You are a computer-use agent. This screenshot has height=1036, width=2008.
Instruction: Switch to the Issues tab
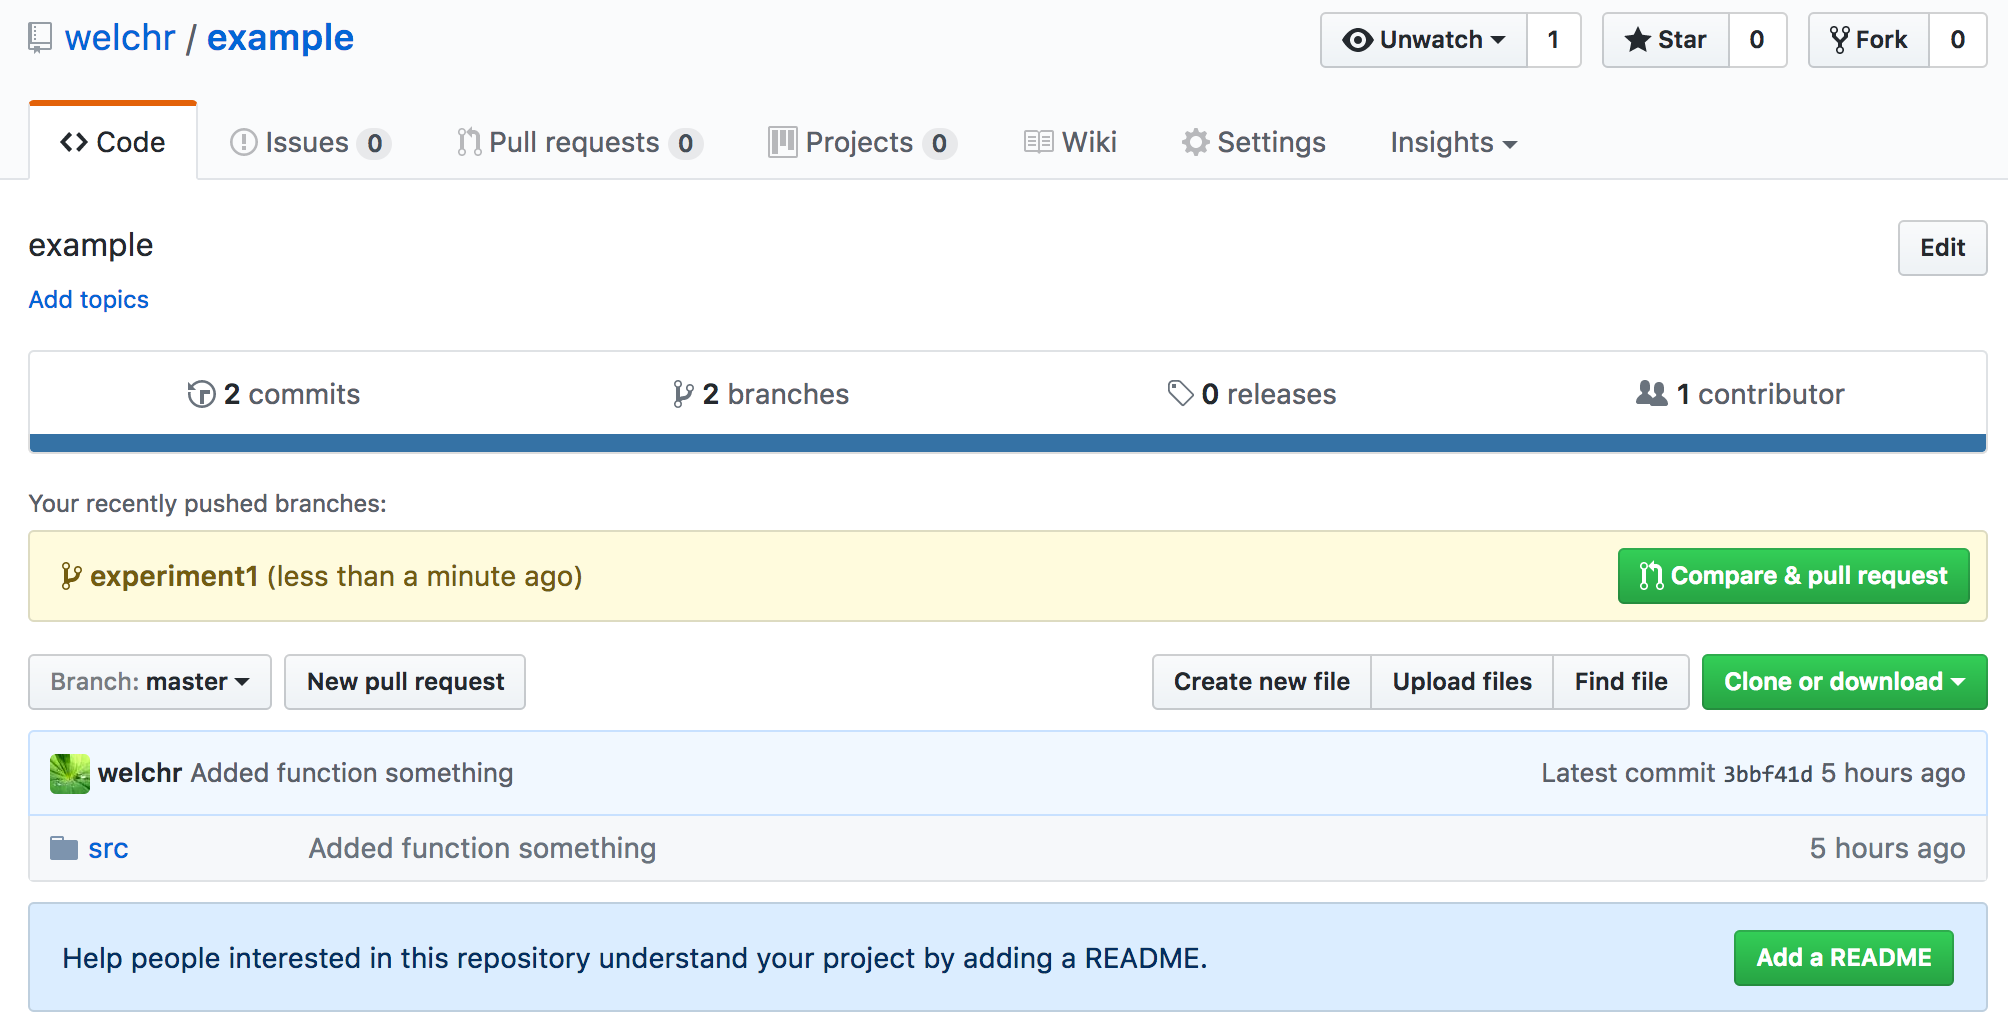click(308, 143)
